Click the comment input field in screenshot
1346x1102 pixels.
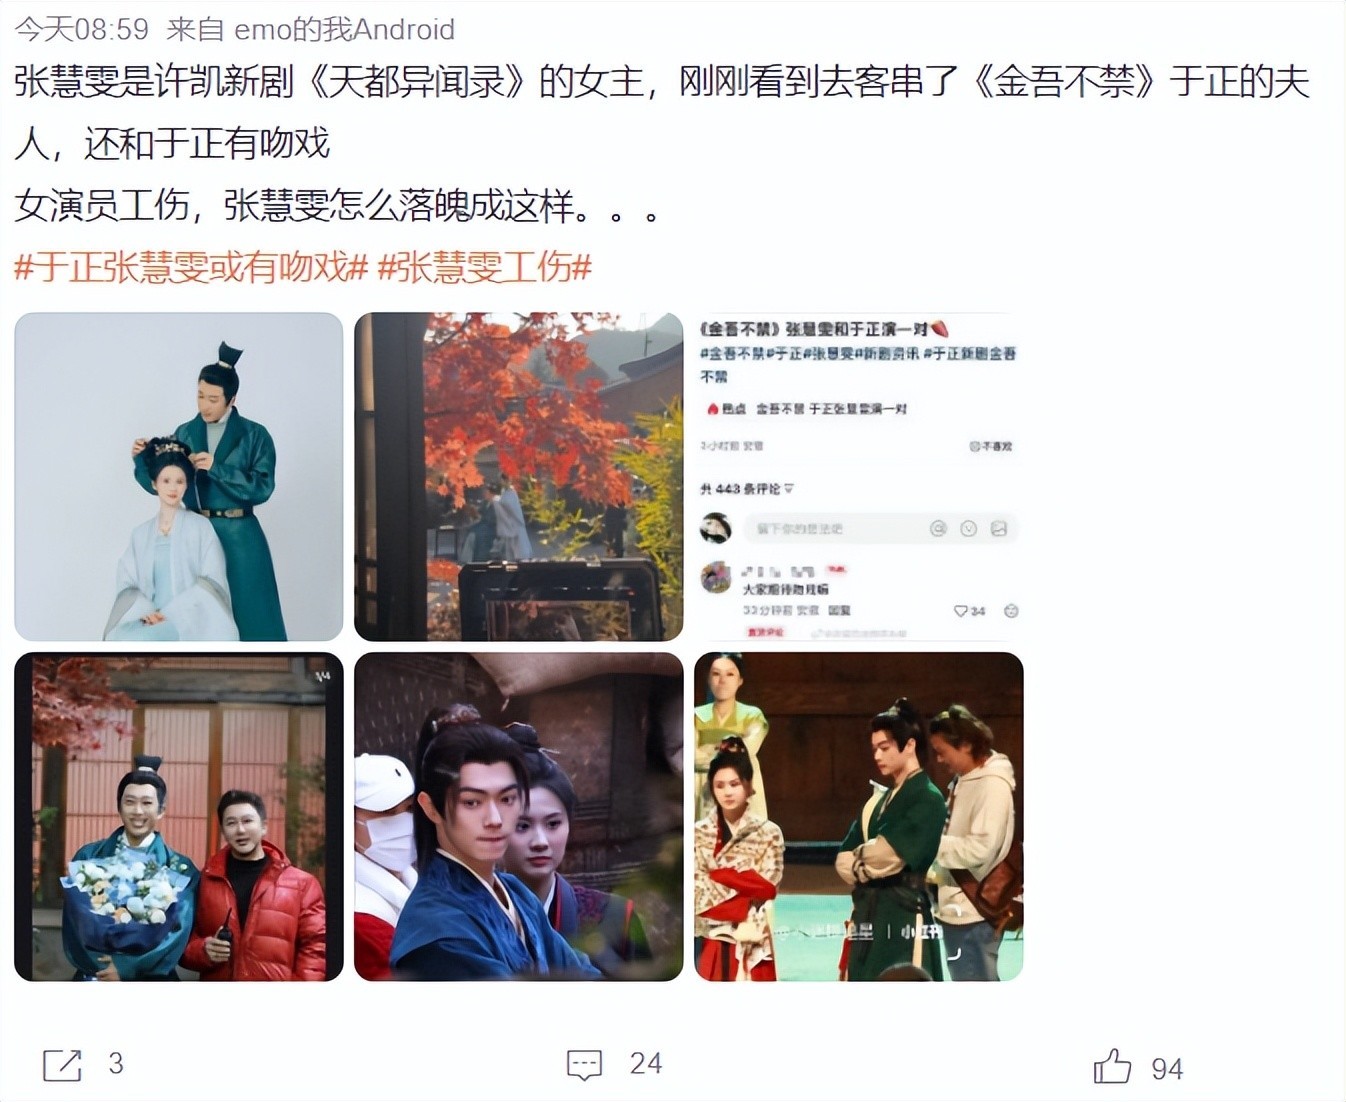pos(880,528)
